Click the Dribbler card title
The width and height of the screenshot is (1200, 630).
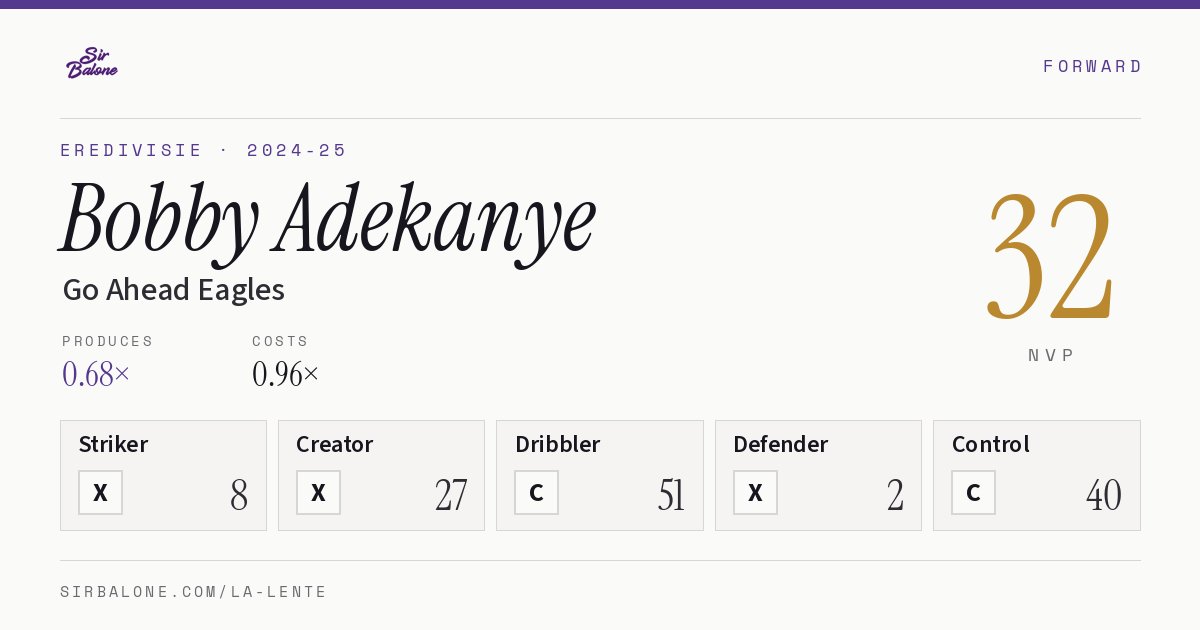click(x=558, y=444)
